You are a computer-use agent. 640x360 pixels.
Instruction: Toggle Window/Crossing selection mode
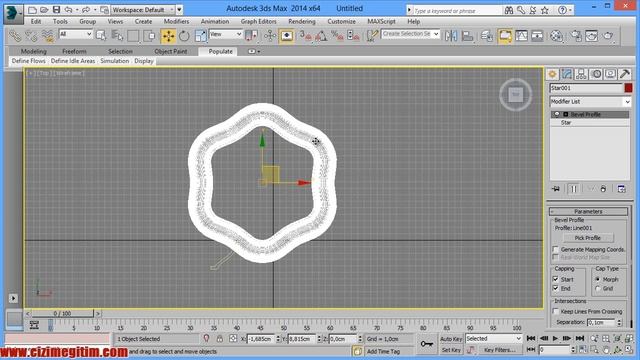click(150, 36)
